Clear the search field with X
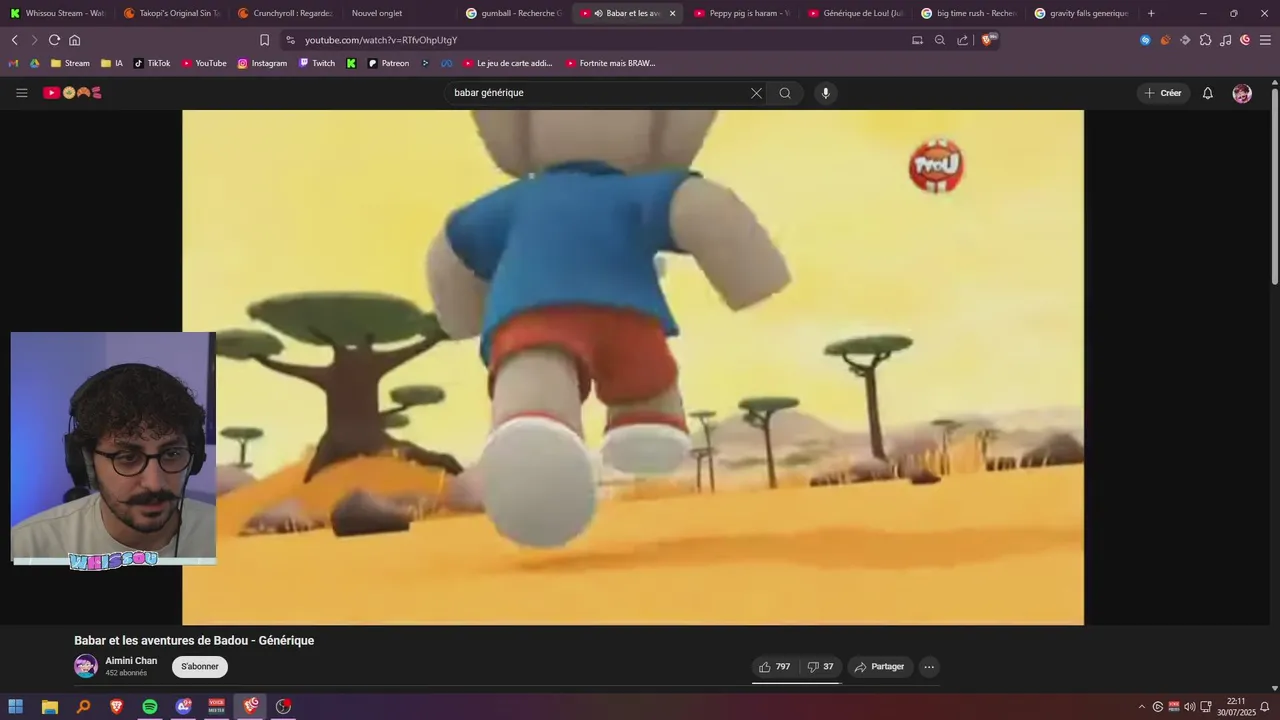Image resolution: width=1280 pixels, height=720 pixels. pyautogui.click(x=756, y=93)
